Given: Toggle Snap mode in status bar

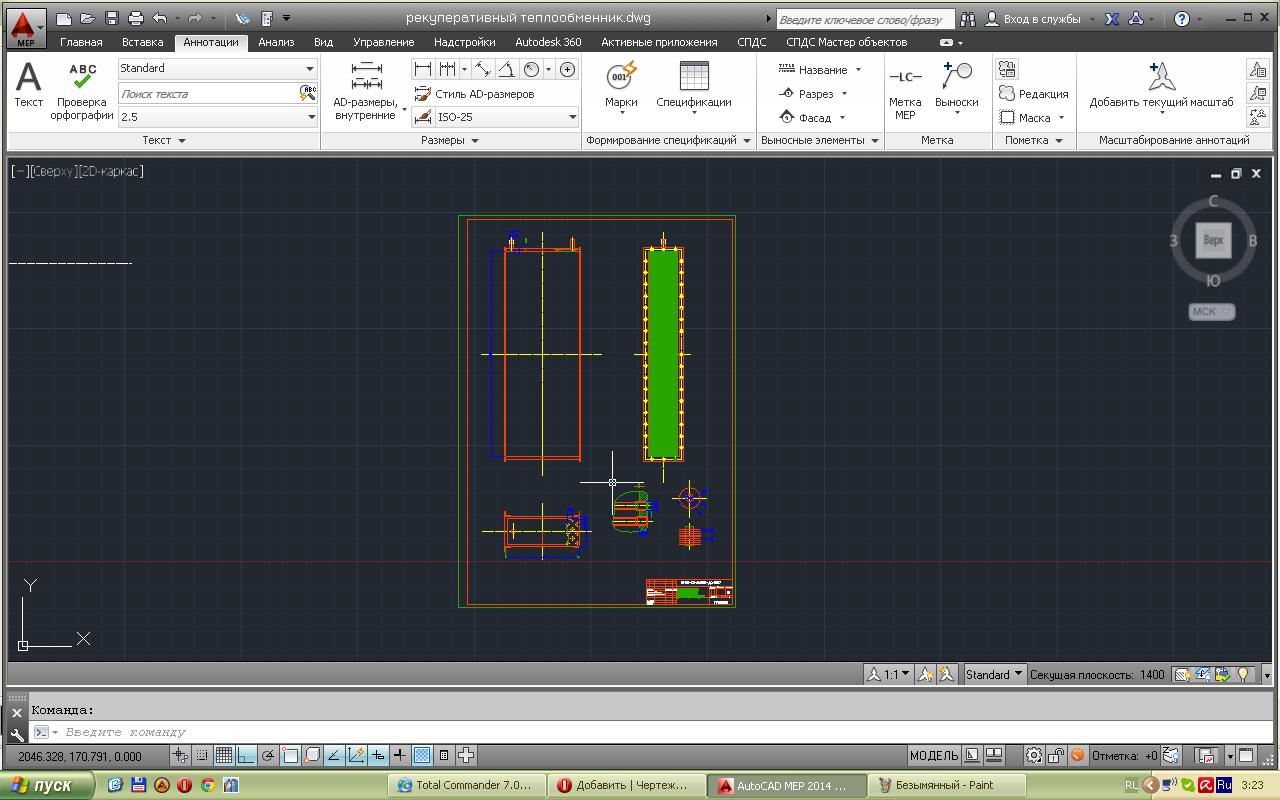Looking at the screenshot, I should (x=202, y=755).
